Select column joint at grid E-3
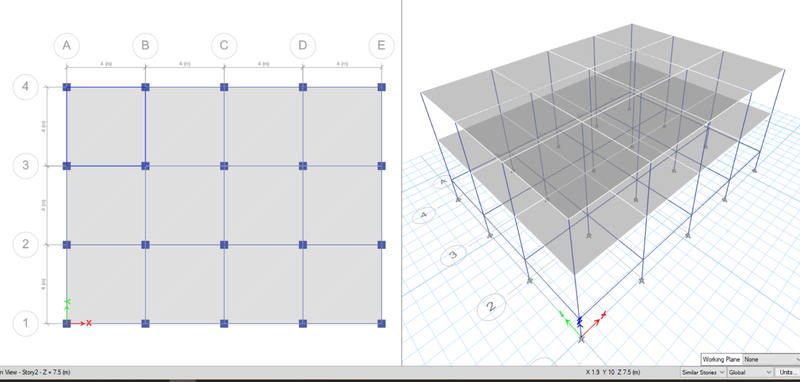Screen dimensions: 800x382 381,166
